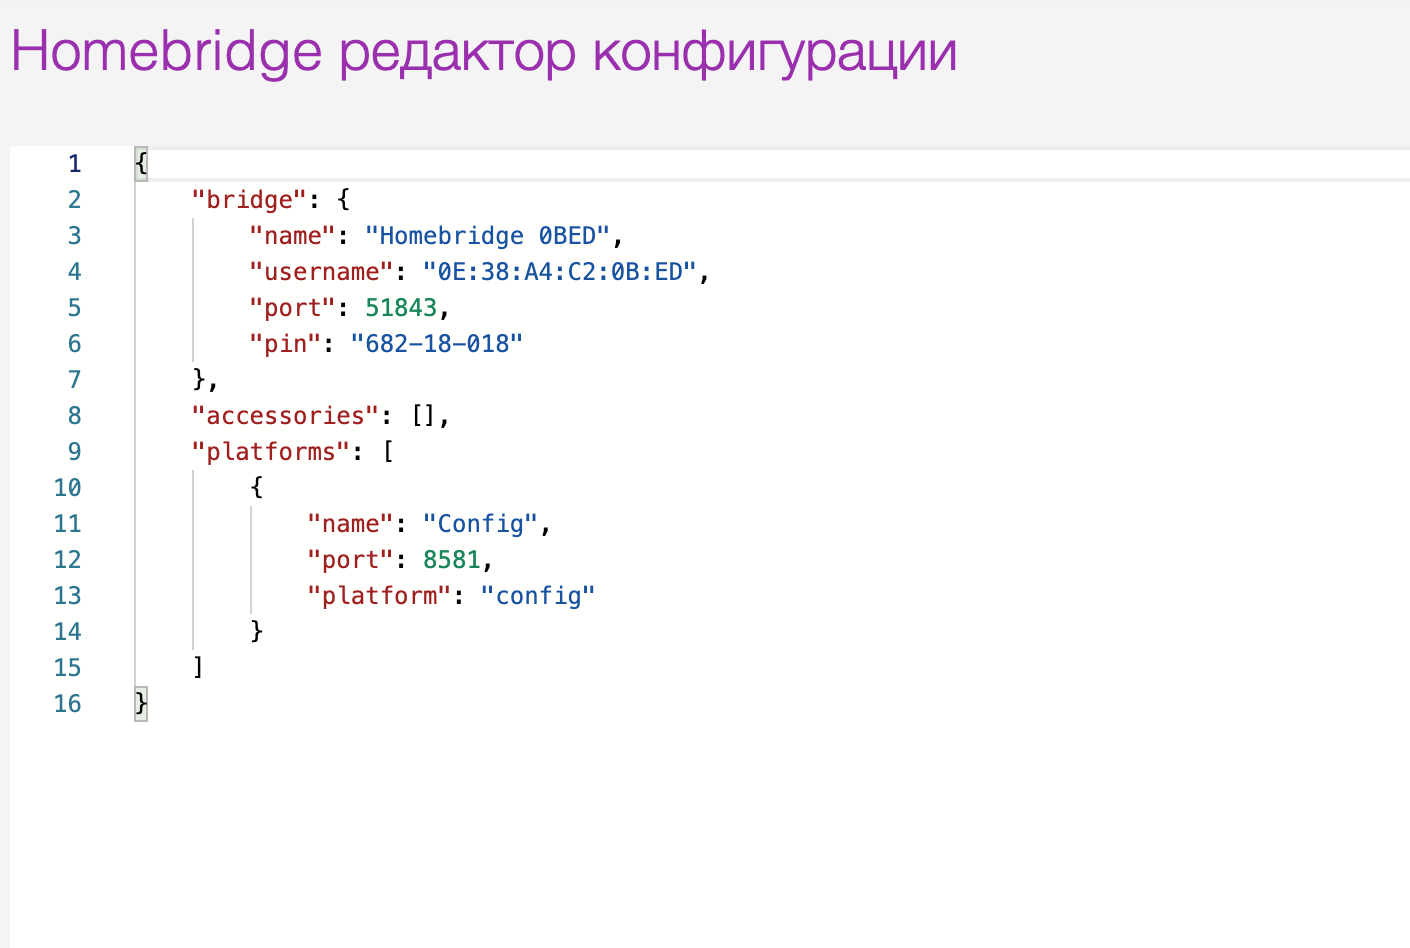The height and width of the screenshot is (948, 1410).
Task: Collapse the opening brace on line 1
Action: pos(140,163)
